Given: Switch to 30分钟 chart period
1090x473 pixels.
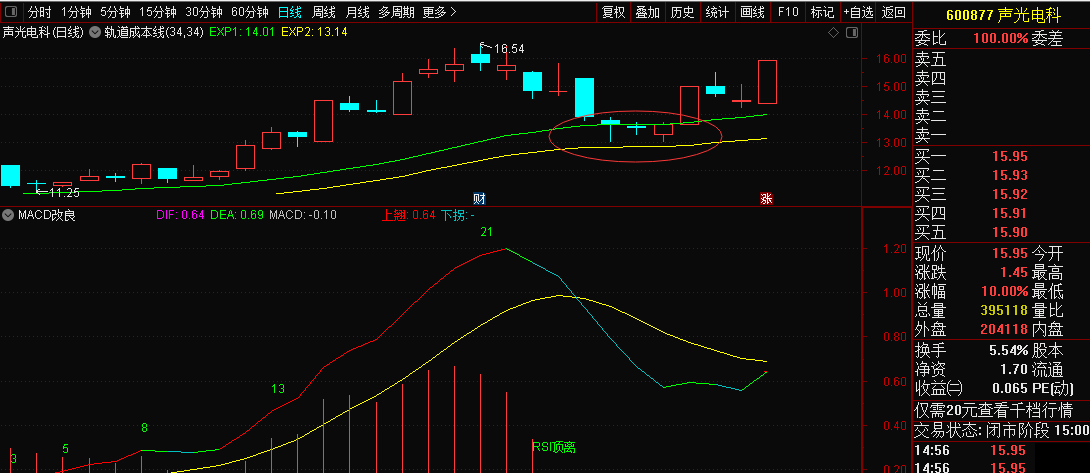Looking at the screenshot, I should 203,12.
